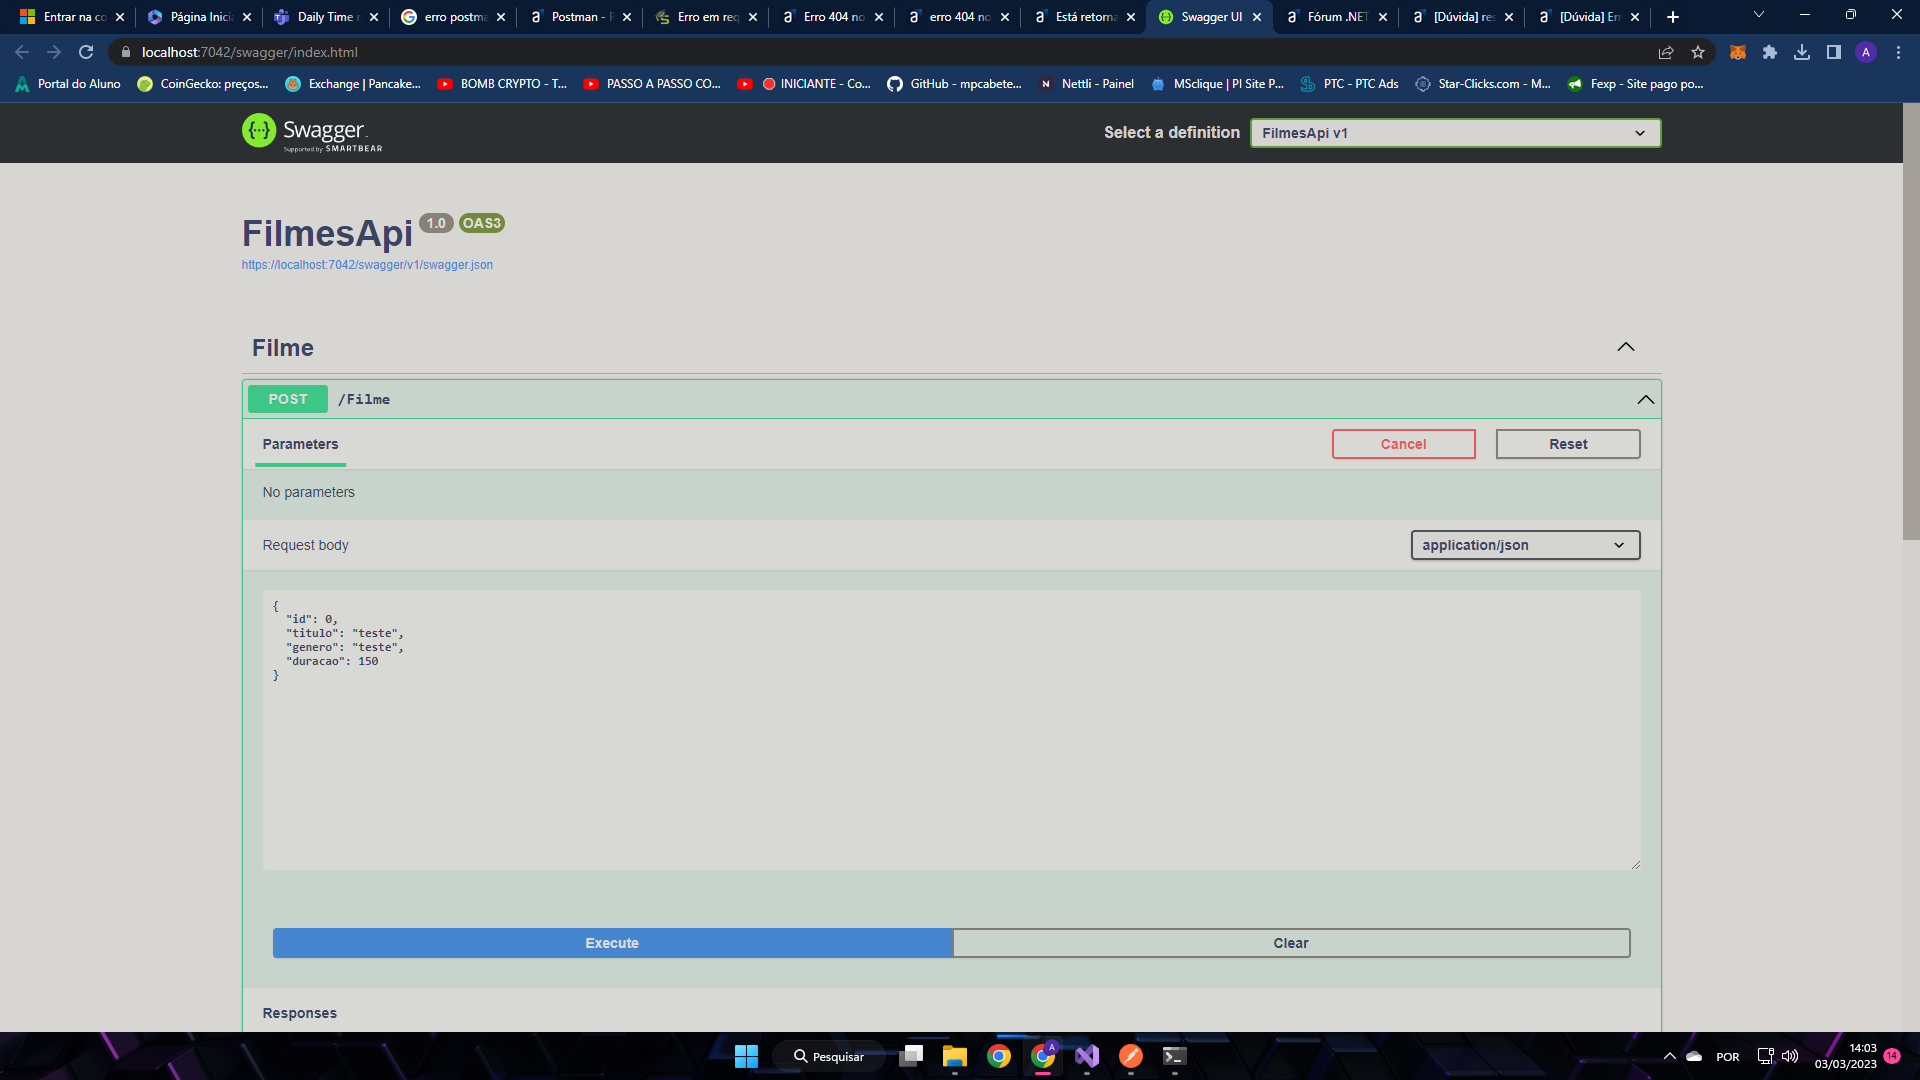Open Windows Start menu

746,1056
